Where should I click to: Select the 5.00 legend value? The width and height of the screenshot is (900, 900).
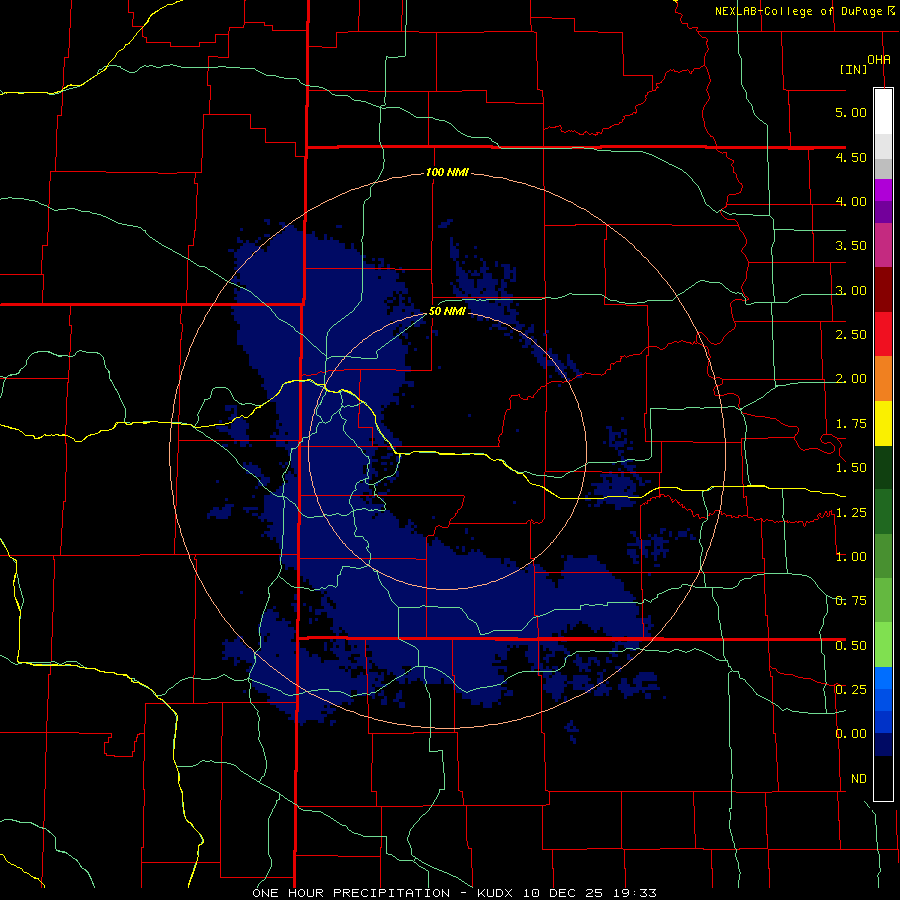[851, 112]
